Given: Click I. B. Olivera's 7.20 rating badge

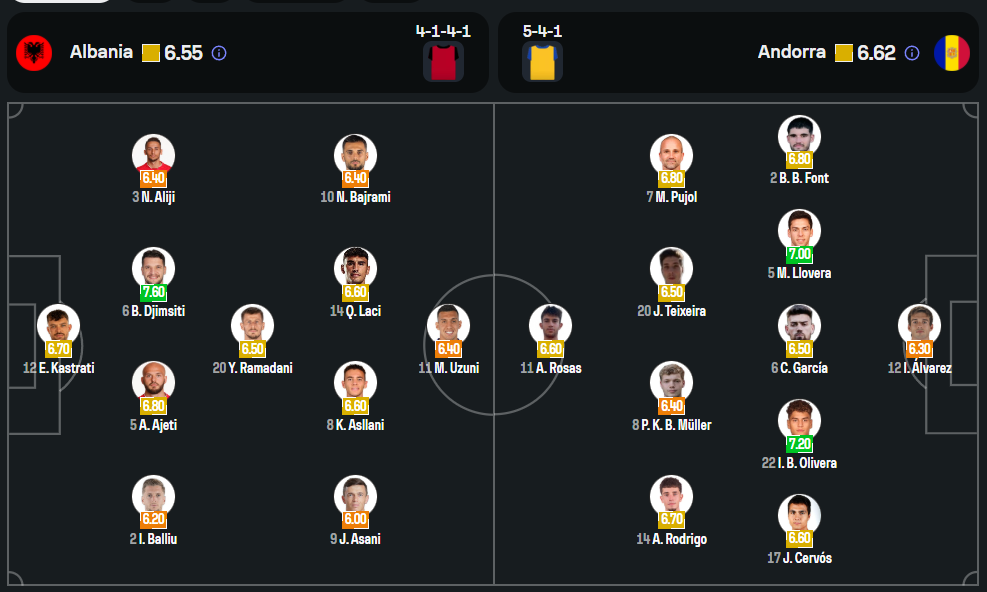Looking at the screenshot, I should (799, 444).
